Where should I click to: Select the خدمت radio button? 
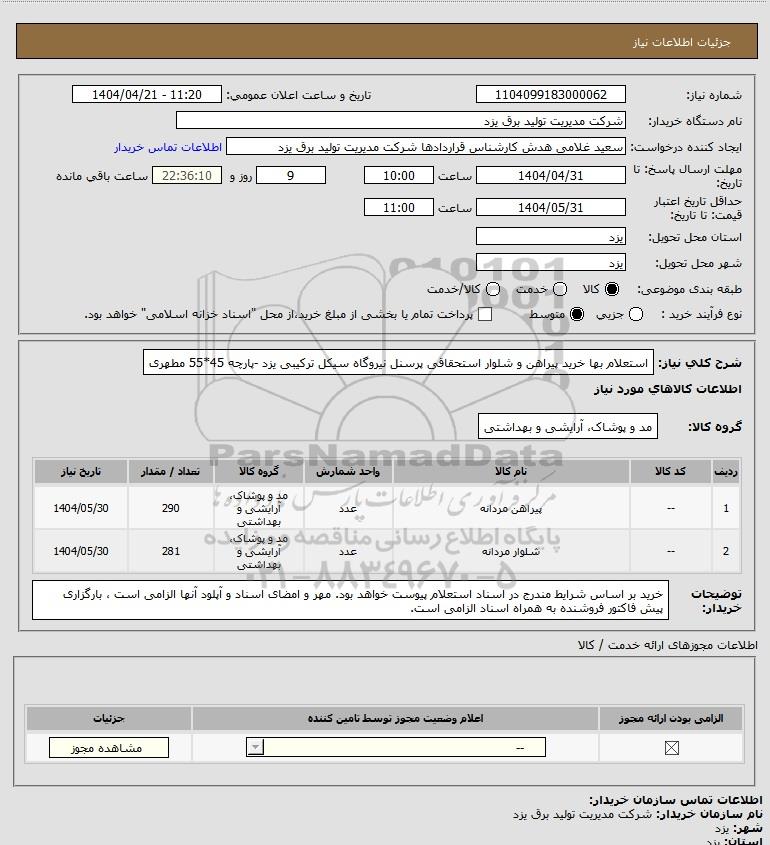coord(560,289)
